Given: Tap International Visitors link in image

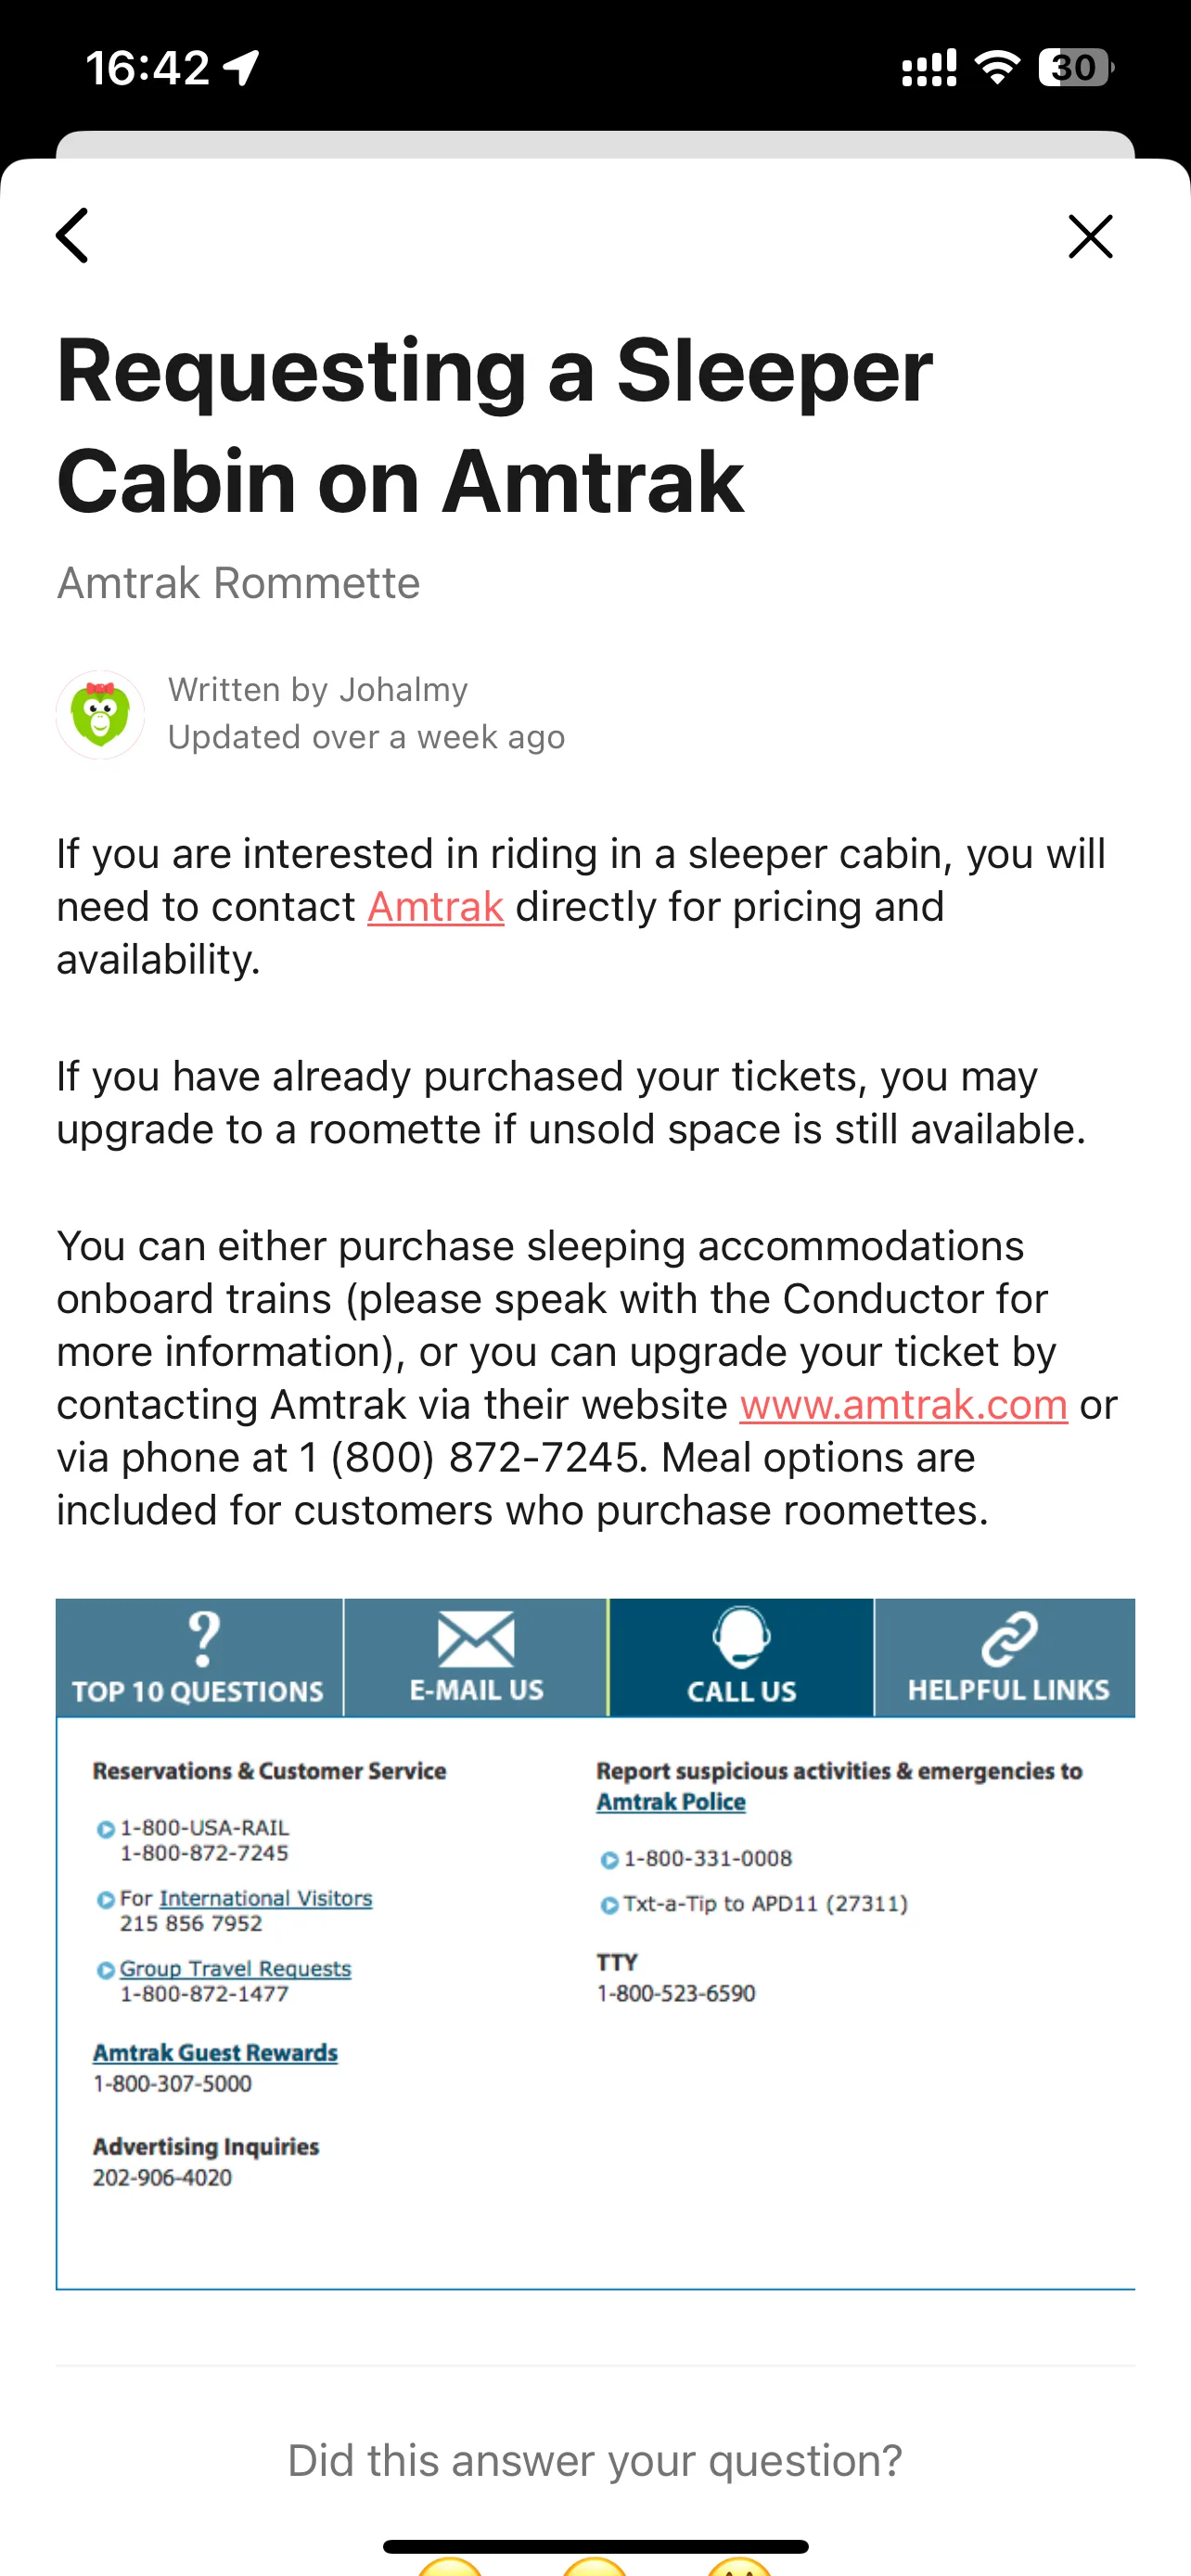Looking at the screenshot, I should tap(265, 1898).
